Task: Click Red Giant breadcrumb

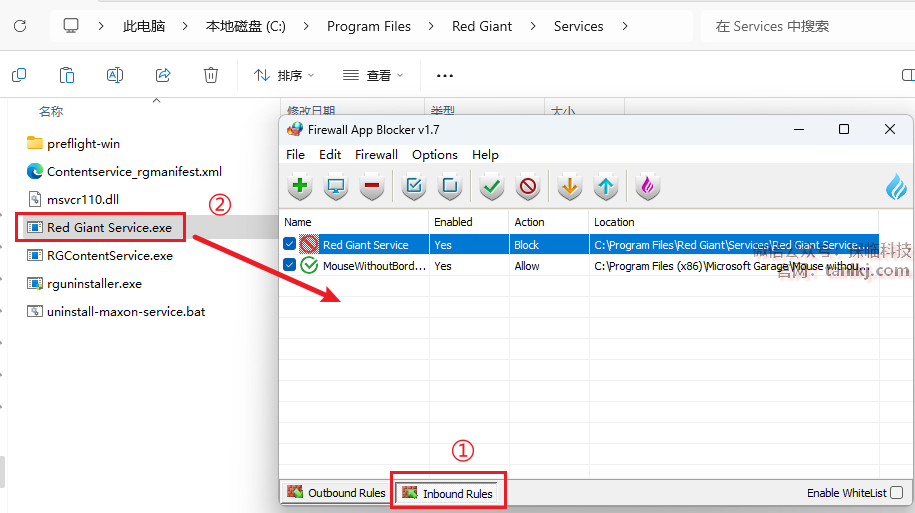Action: pyautogui.click(x=482, y=26)
